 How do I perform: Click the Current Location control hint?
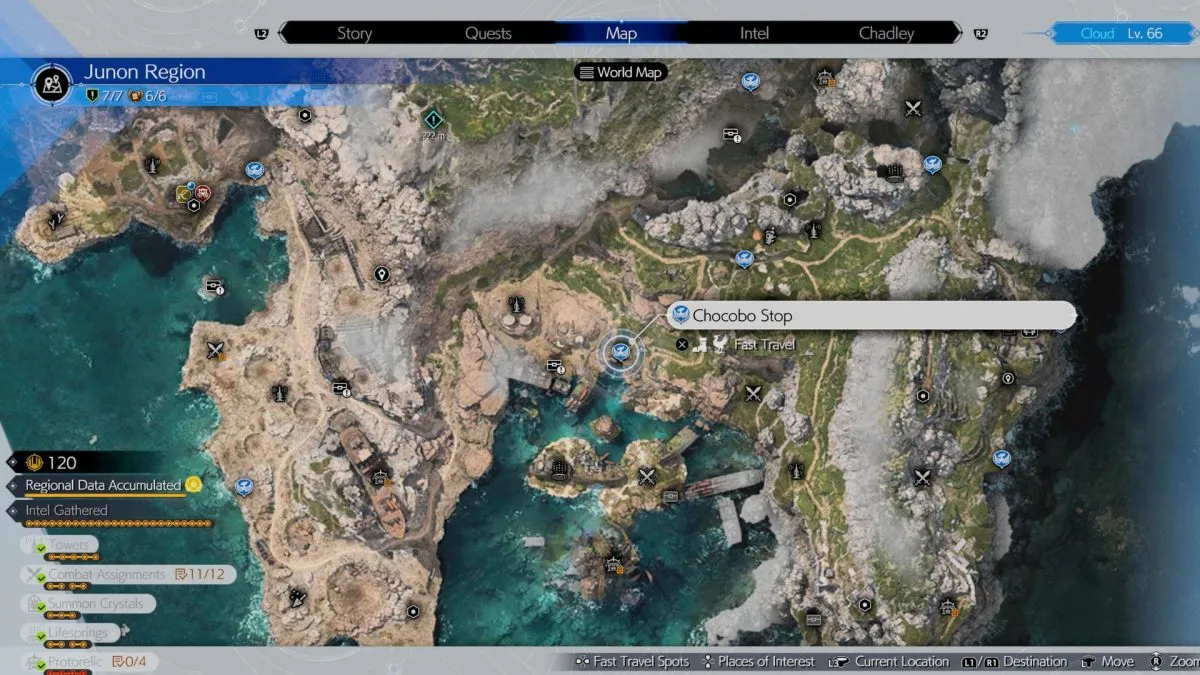[888, 661]
